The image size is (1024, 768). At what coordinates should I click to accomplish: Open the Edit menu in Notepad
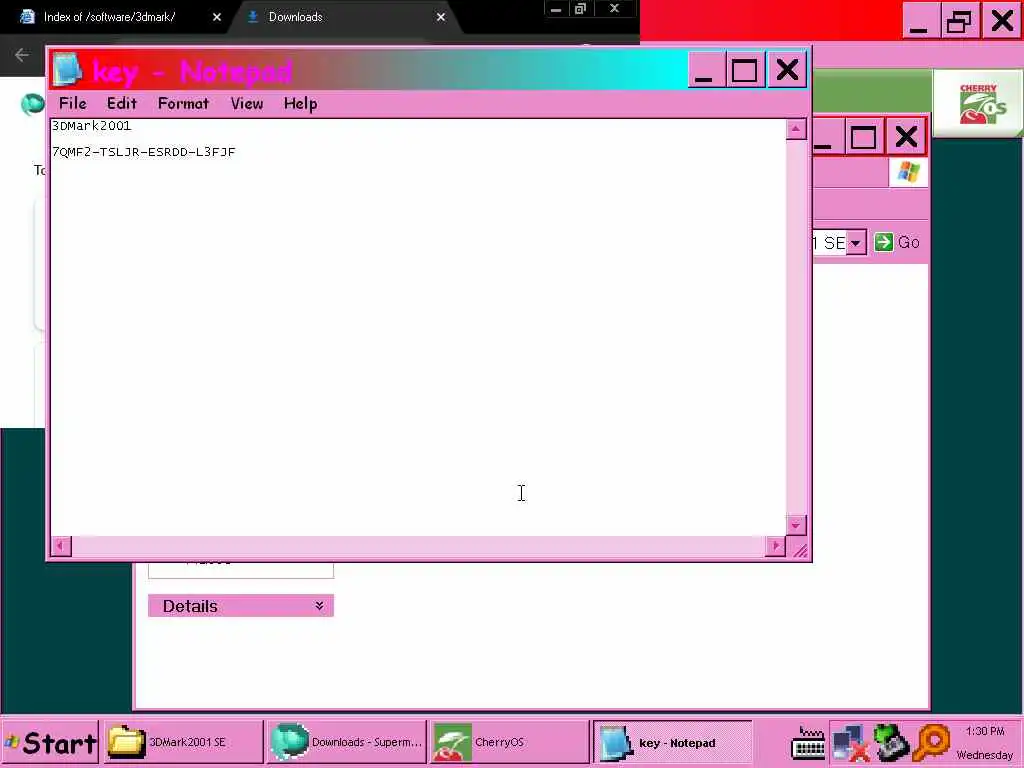coord(121,103)
